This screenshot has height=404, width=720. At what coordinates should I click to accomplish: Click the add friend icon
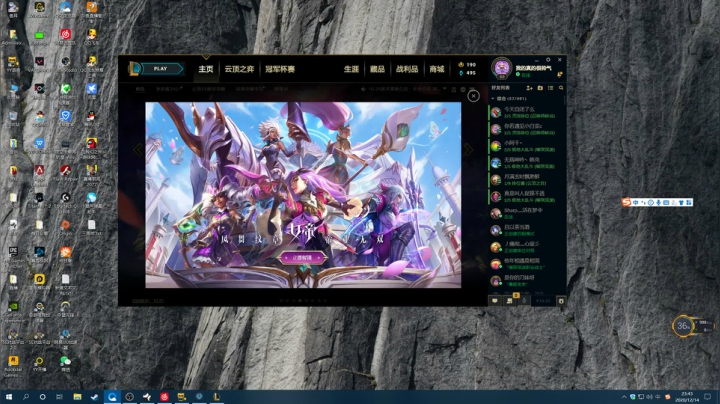(x=529, y=88)
